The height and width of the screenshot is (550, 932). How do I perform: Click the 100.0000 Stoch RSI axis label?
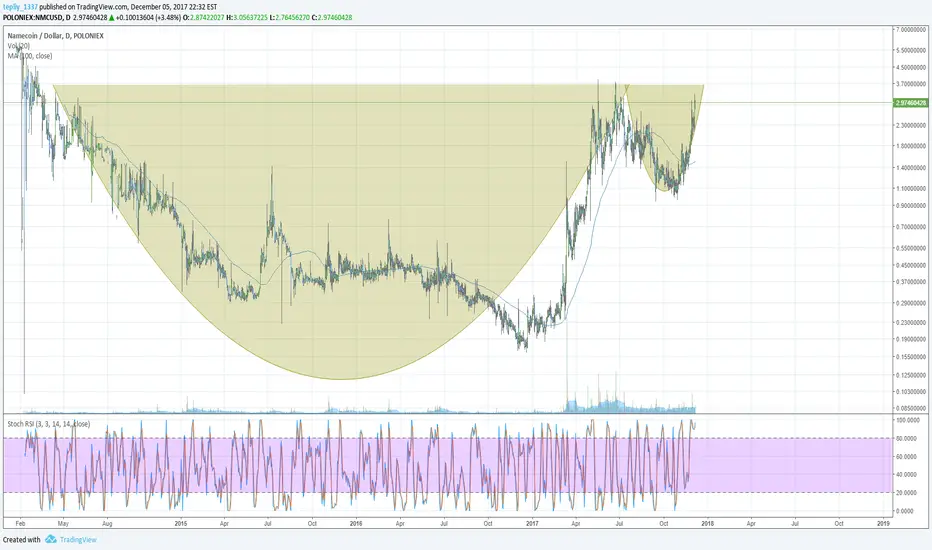click(x=908, y=420)
